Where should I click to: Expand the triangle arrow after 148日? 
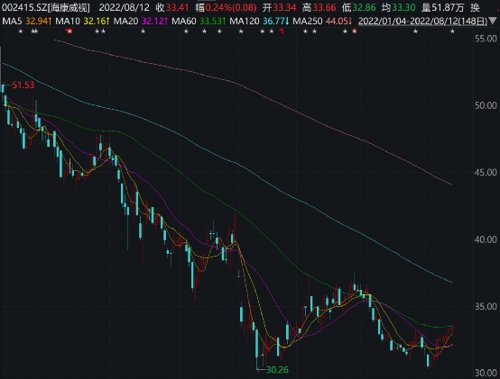(x=493, y=22)
